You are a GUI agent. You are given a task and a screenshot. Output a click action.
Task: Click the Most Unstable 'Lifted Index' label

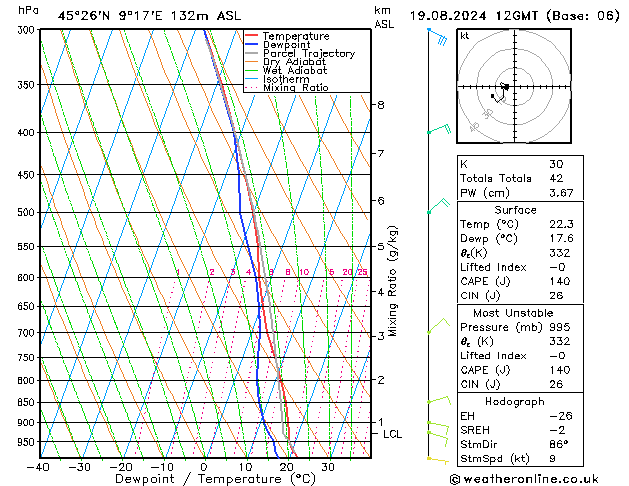click(493, 356)
